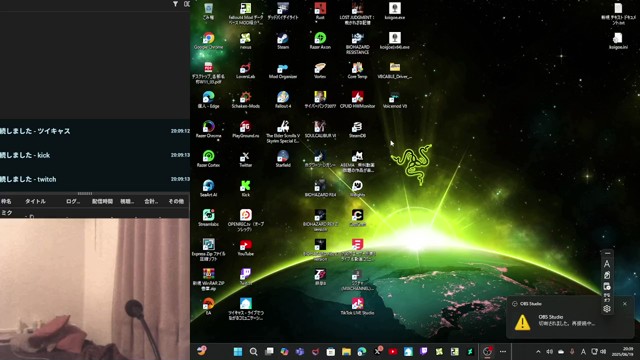Expand the hidden system tray icons chevron
The image size is (640, 360).
coord(538,351)
